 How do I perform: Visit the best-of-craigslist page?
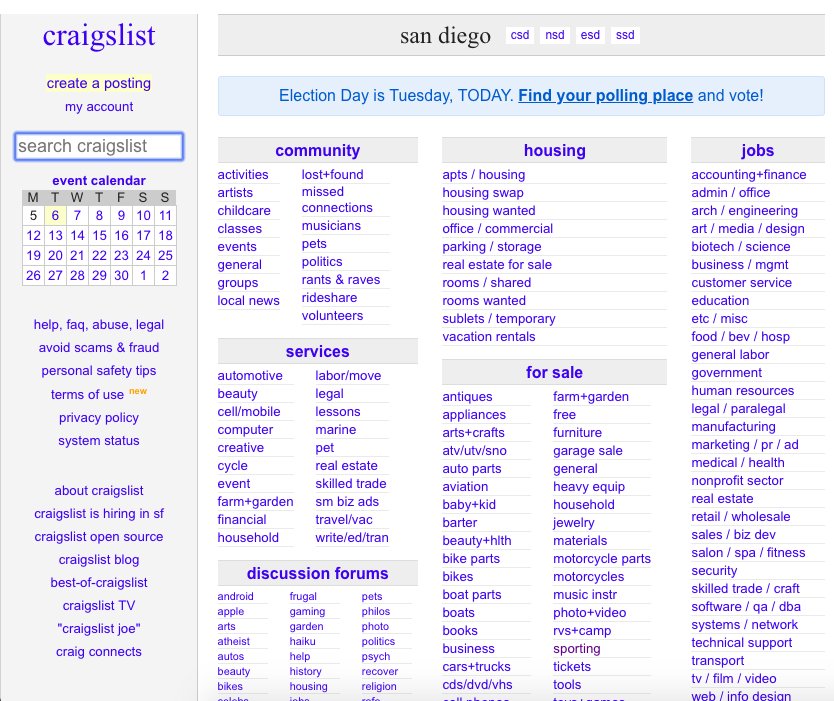99,582
